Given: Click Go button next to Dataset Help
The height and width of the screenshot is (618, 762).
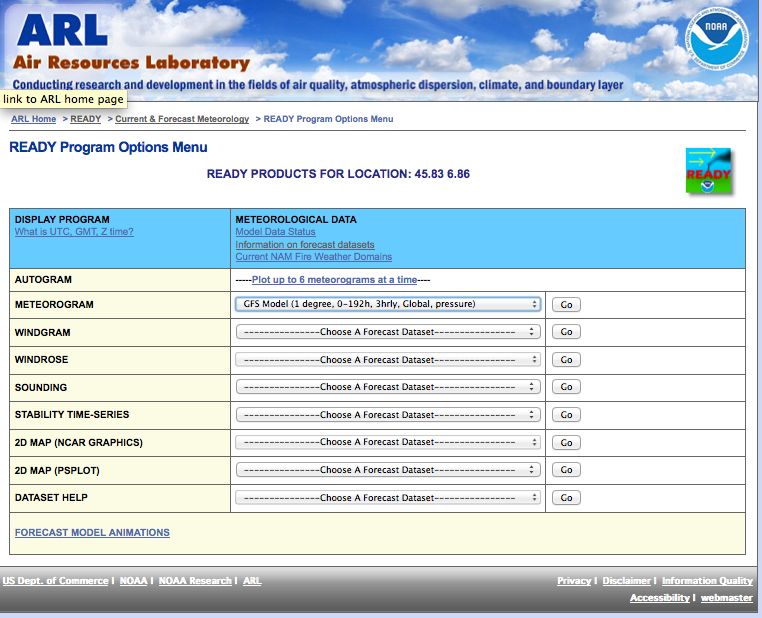Looking at the screenshot, I should coord(566,497).
